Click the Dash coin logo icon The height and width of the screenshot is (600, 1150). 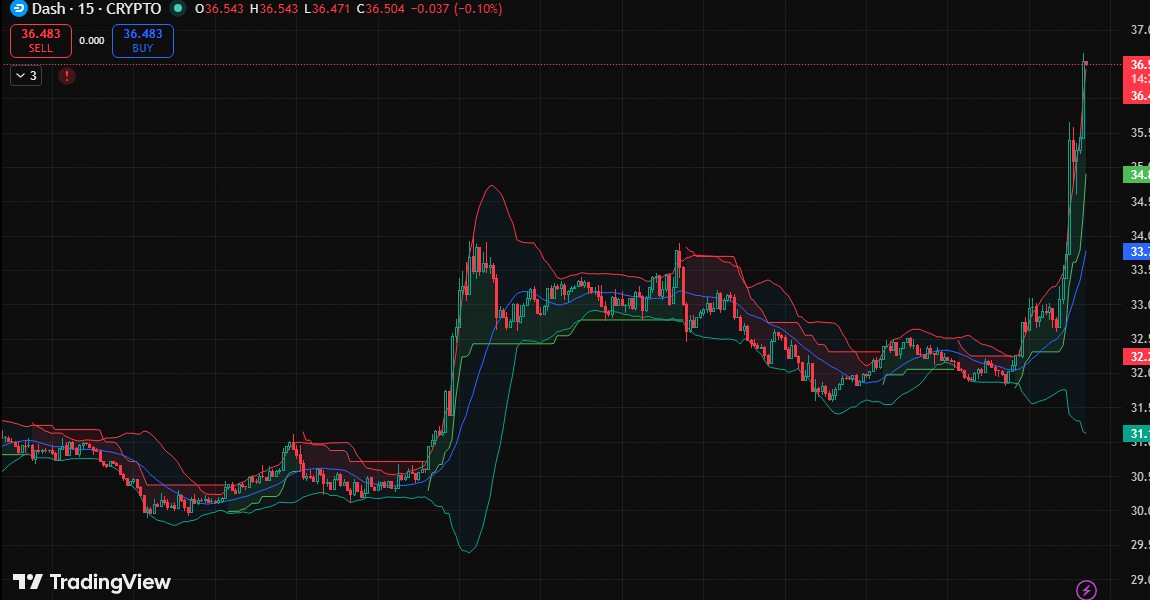point(18,9)
